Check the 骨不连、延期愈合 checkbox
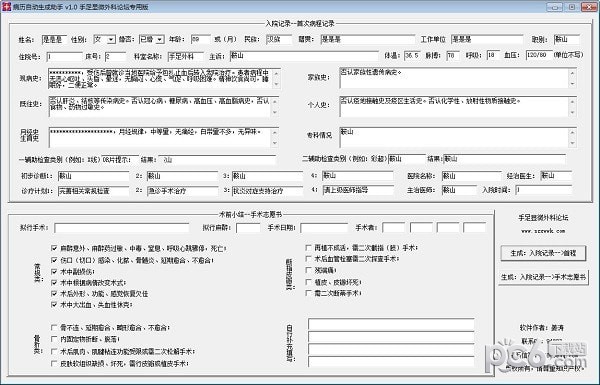The height and width of the screenshot is (385, 600). click(x=54, y=328)
